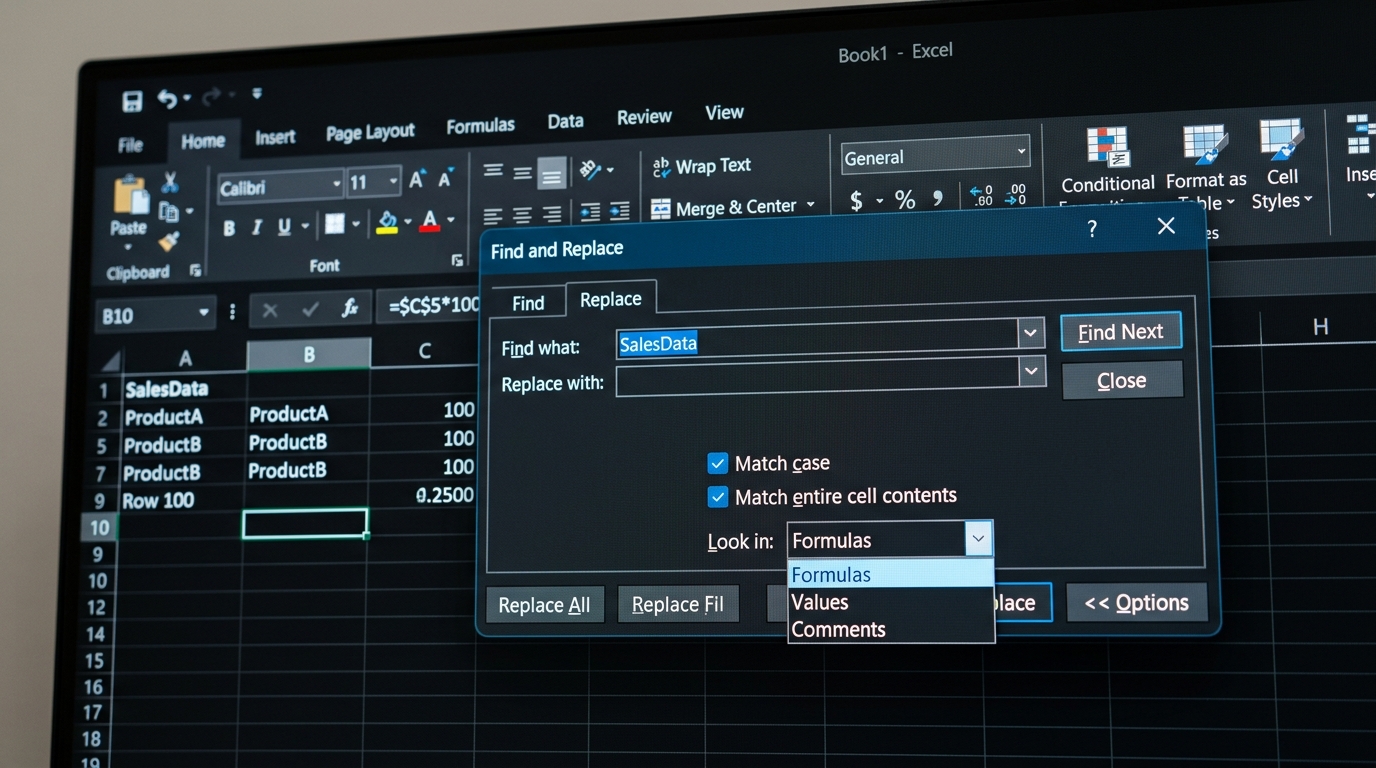The width and height of the screenshot is (1376, 768).
Task: Choose Comments in the Look in list
Action: pos(890,629)
